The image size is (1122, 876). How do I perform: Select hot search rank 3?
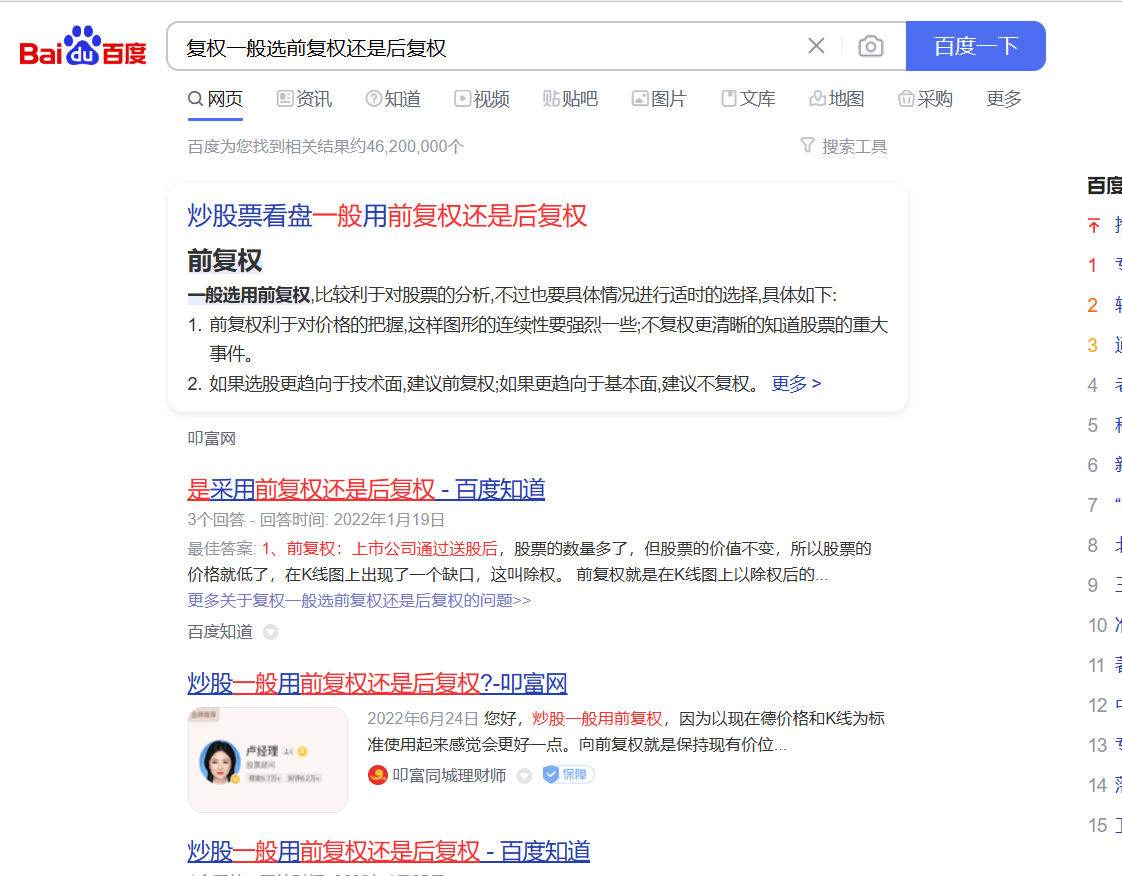click(x=1093, y=346)
